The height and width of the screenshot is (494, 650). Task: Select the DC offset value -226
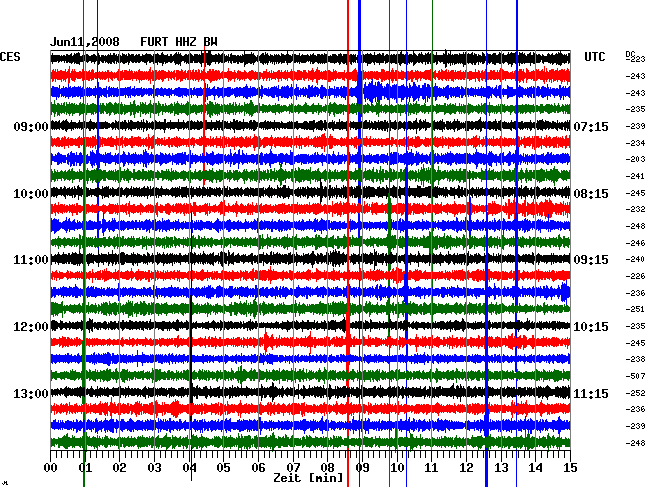(x=635, y=276)
